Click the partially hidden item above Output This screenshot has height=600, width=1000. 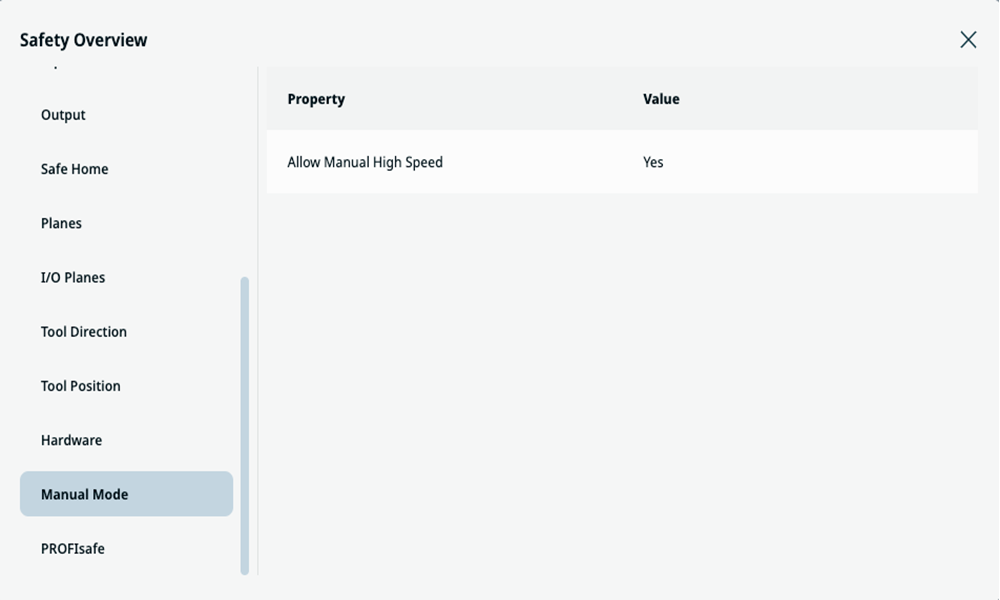pos(56,66)
